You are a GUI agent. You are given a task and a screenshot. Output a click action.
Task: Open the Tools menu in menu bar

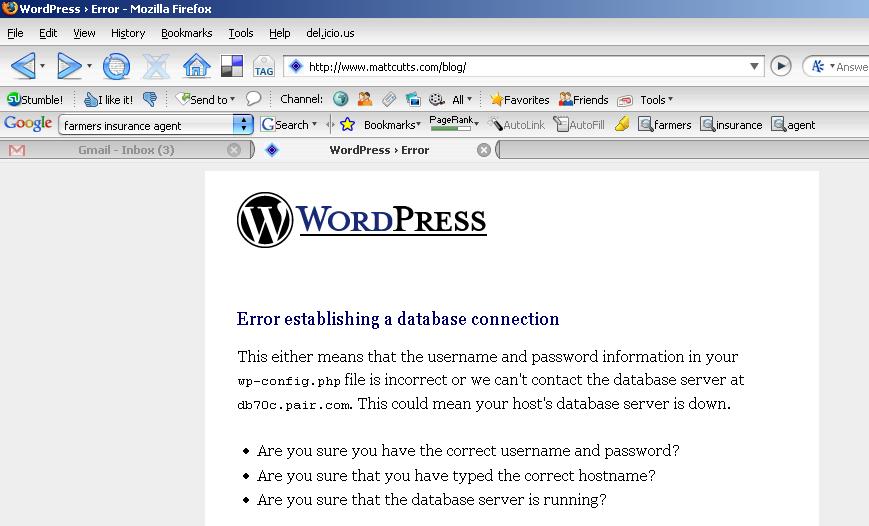(x=241, y=33)
